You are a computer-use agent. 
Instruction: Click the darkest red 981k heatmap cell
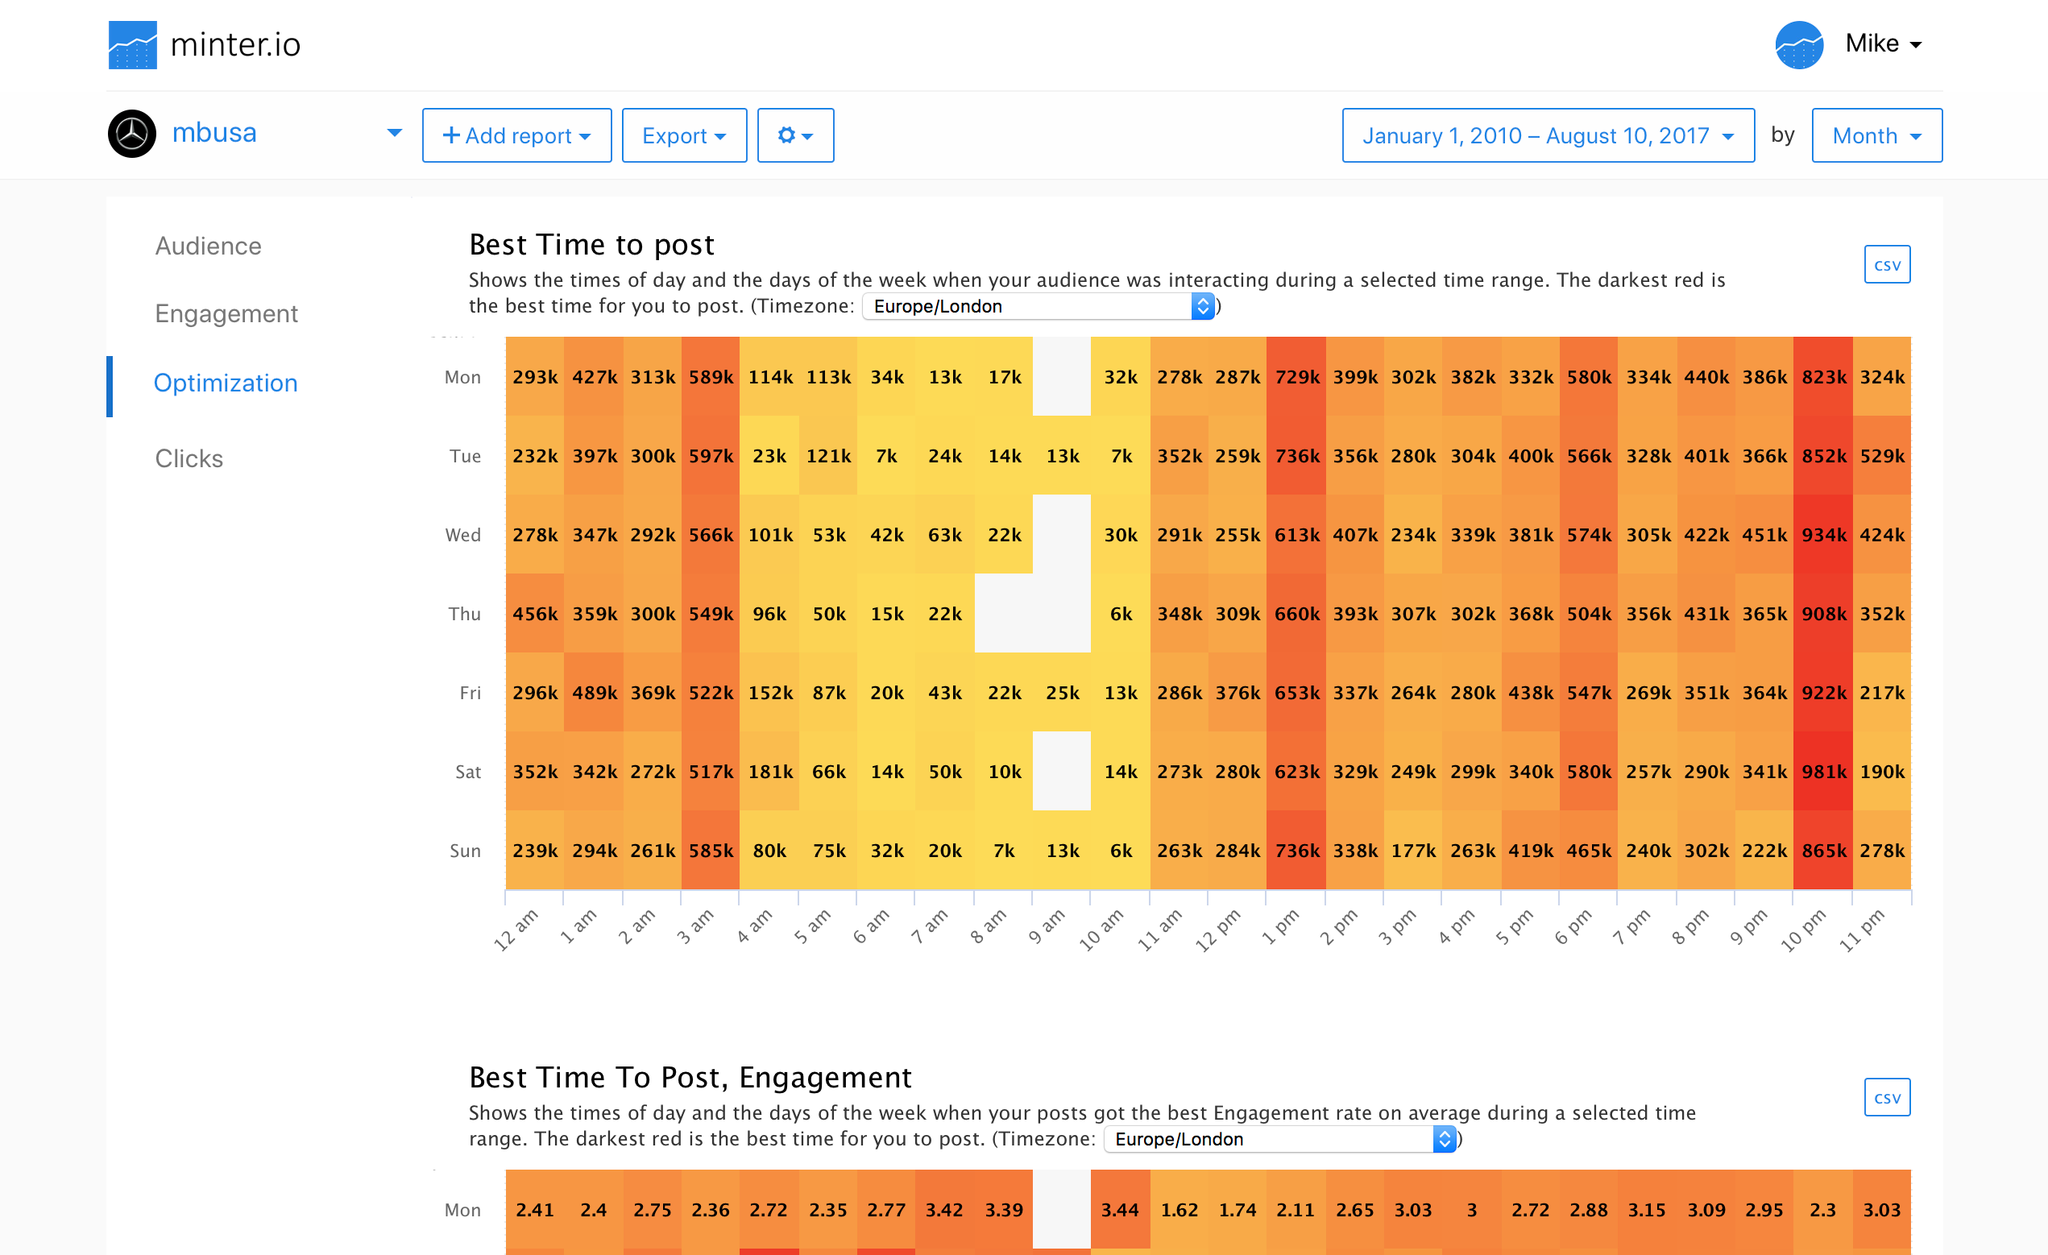(x=1823, y=771)
